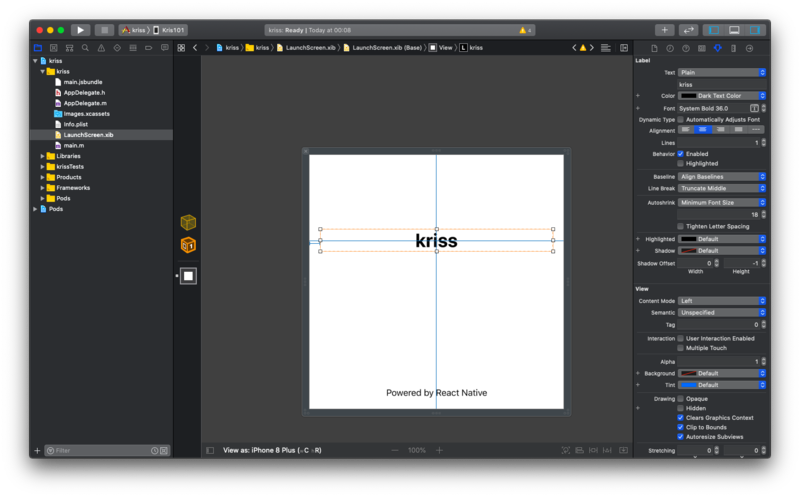Open the Semantic Unspecified dropdown
Image resolution: width=800 pixels, height=497 pixels.
(x=722, y=313)
